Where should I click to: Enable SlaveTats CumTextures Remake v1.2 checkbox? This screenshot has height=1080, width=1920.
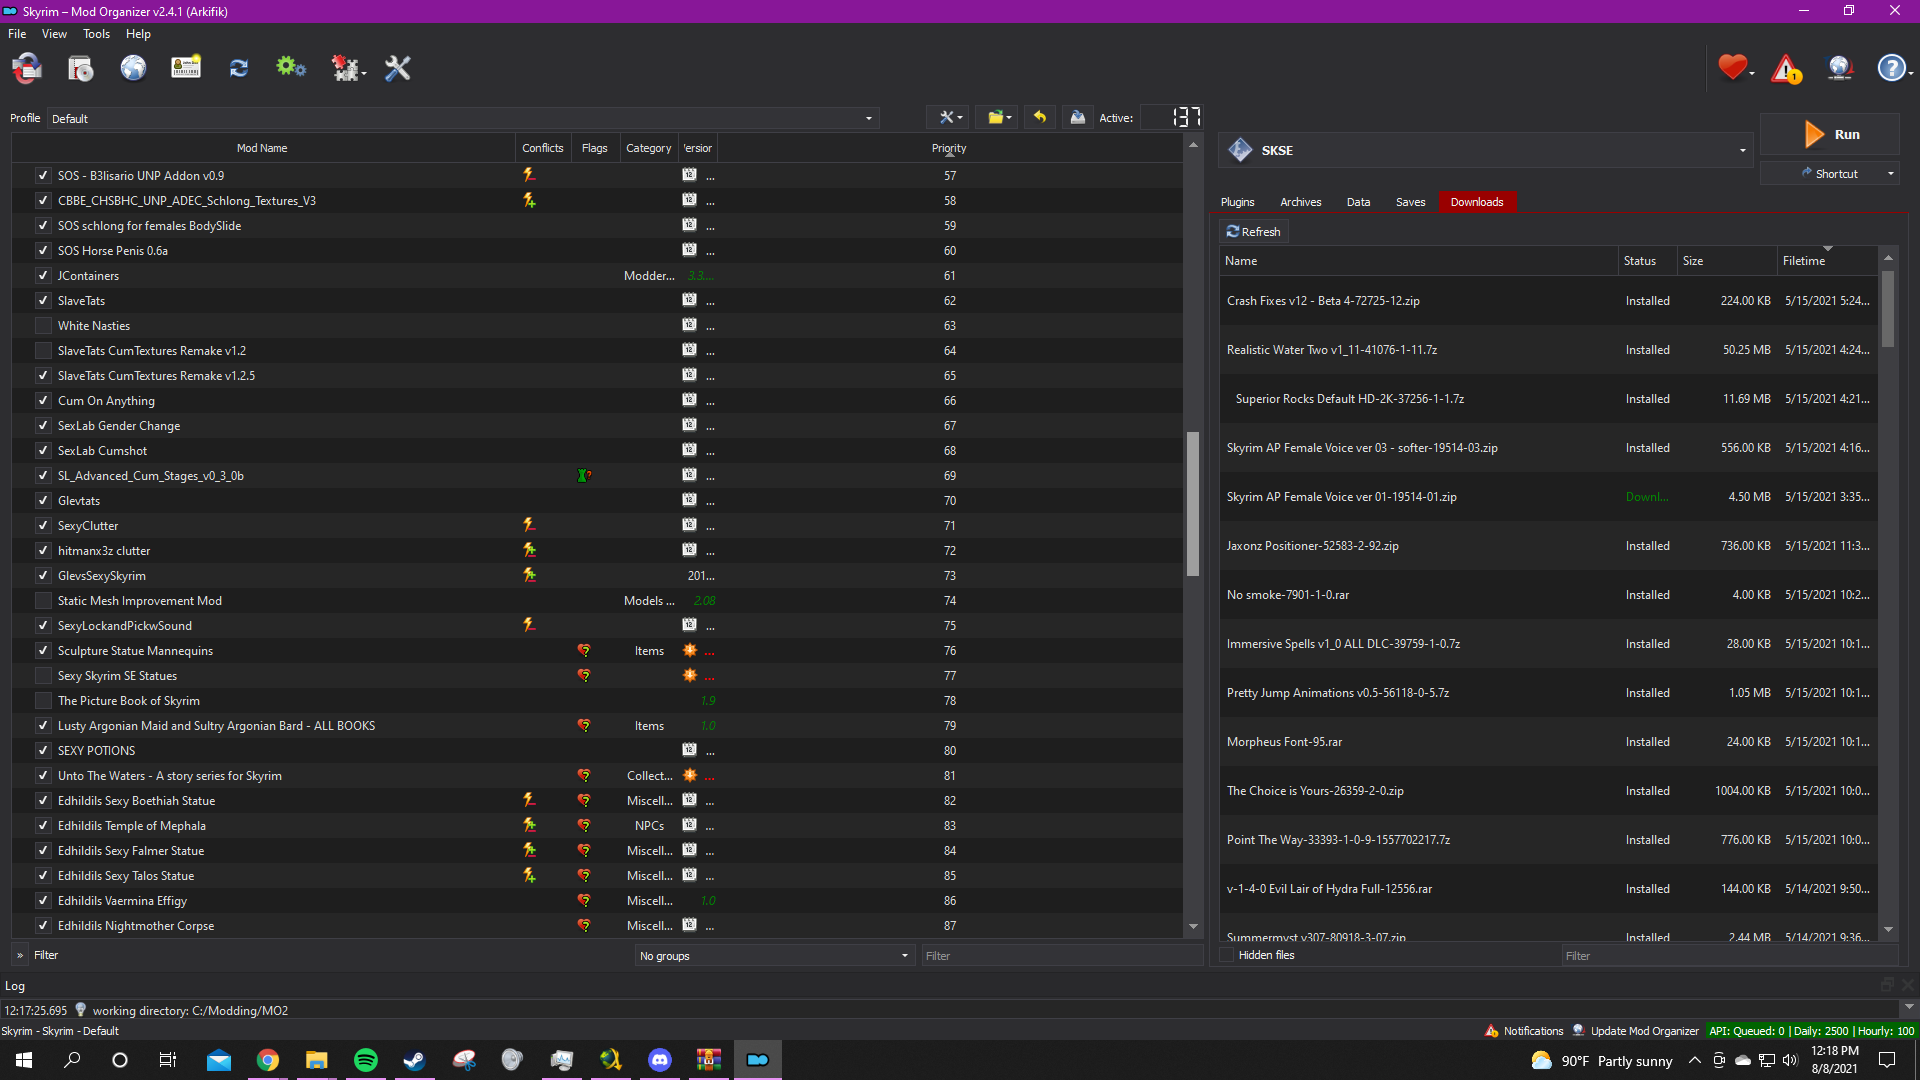click(x=43, y=351)
